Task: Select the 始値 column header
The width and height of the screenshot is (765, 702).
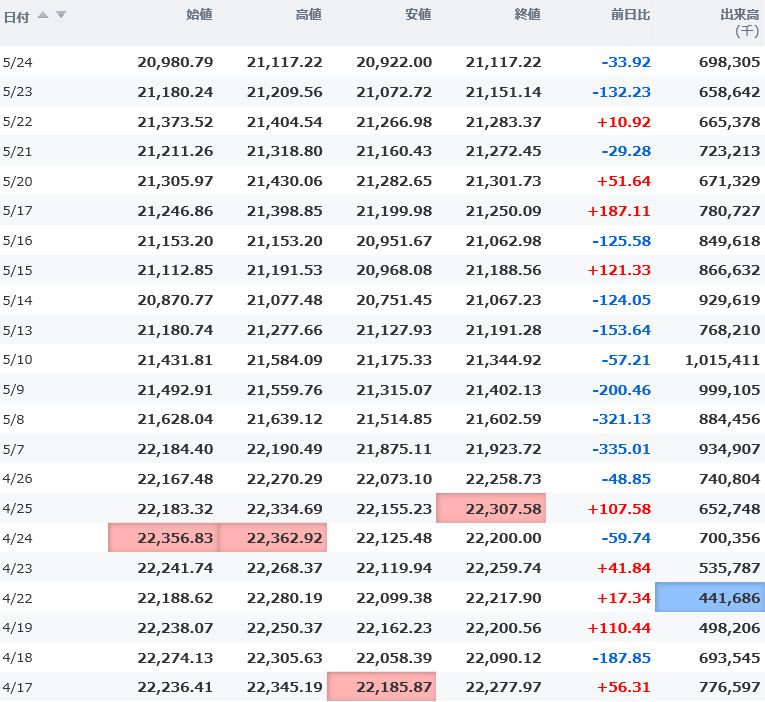Action: (199, 15)
